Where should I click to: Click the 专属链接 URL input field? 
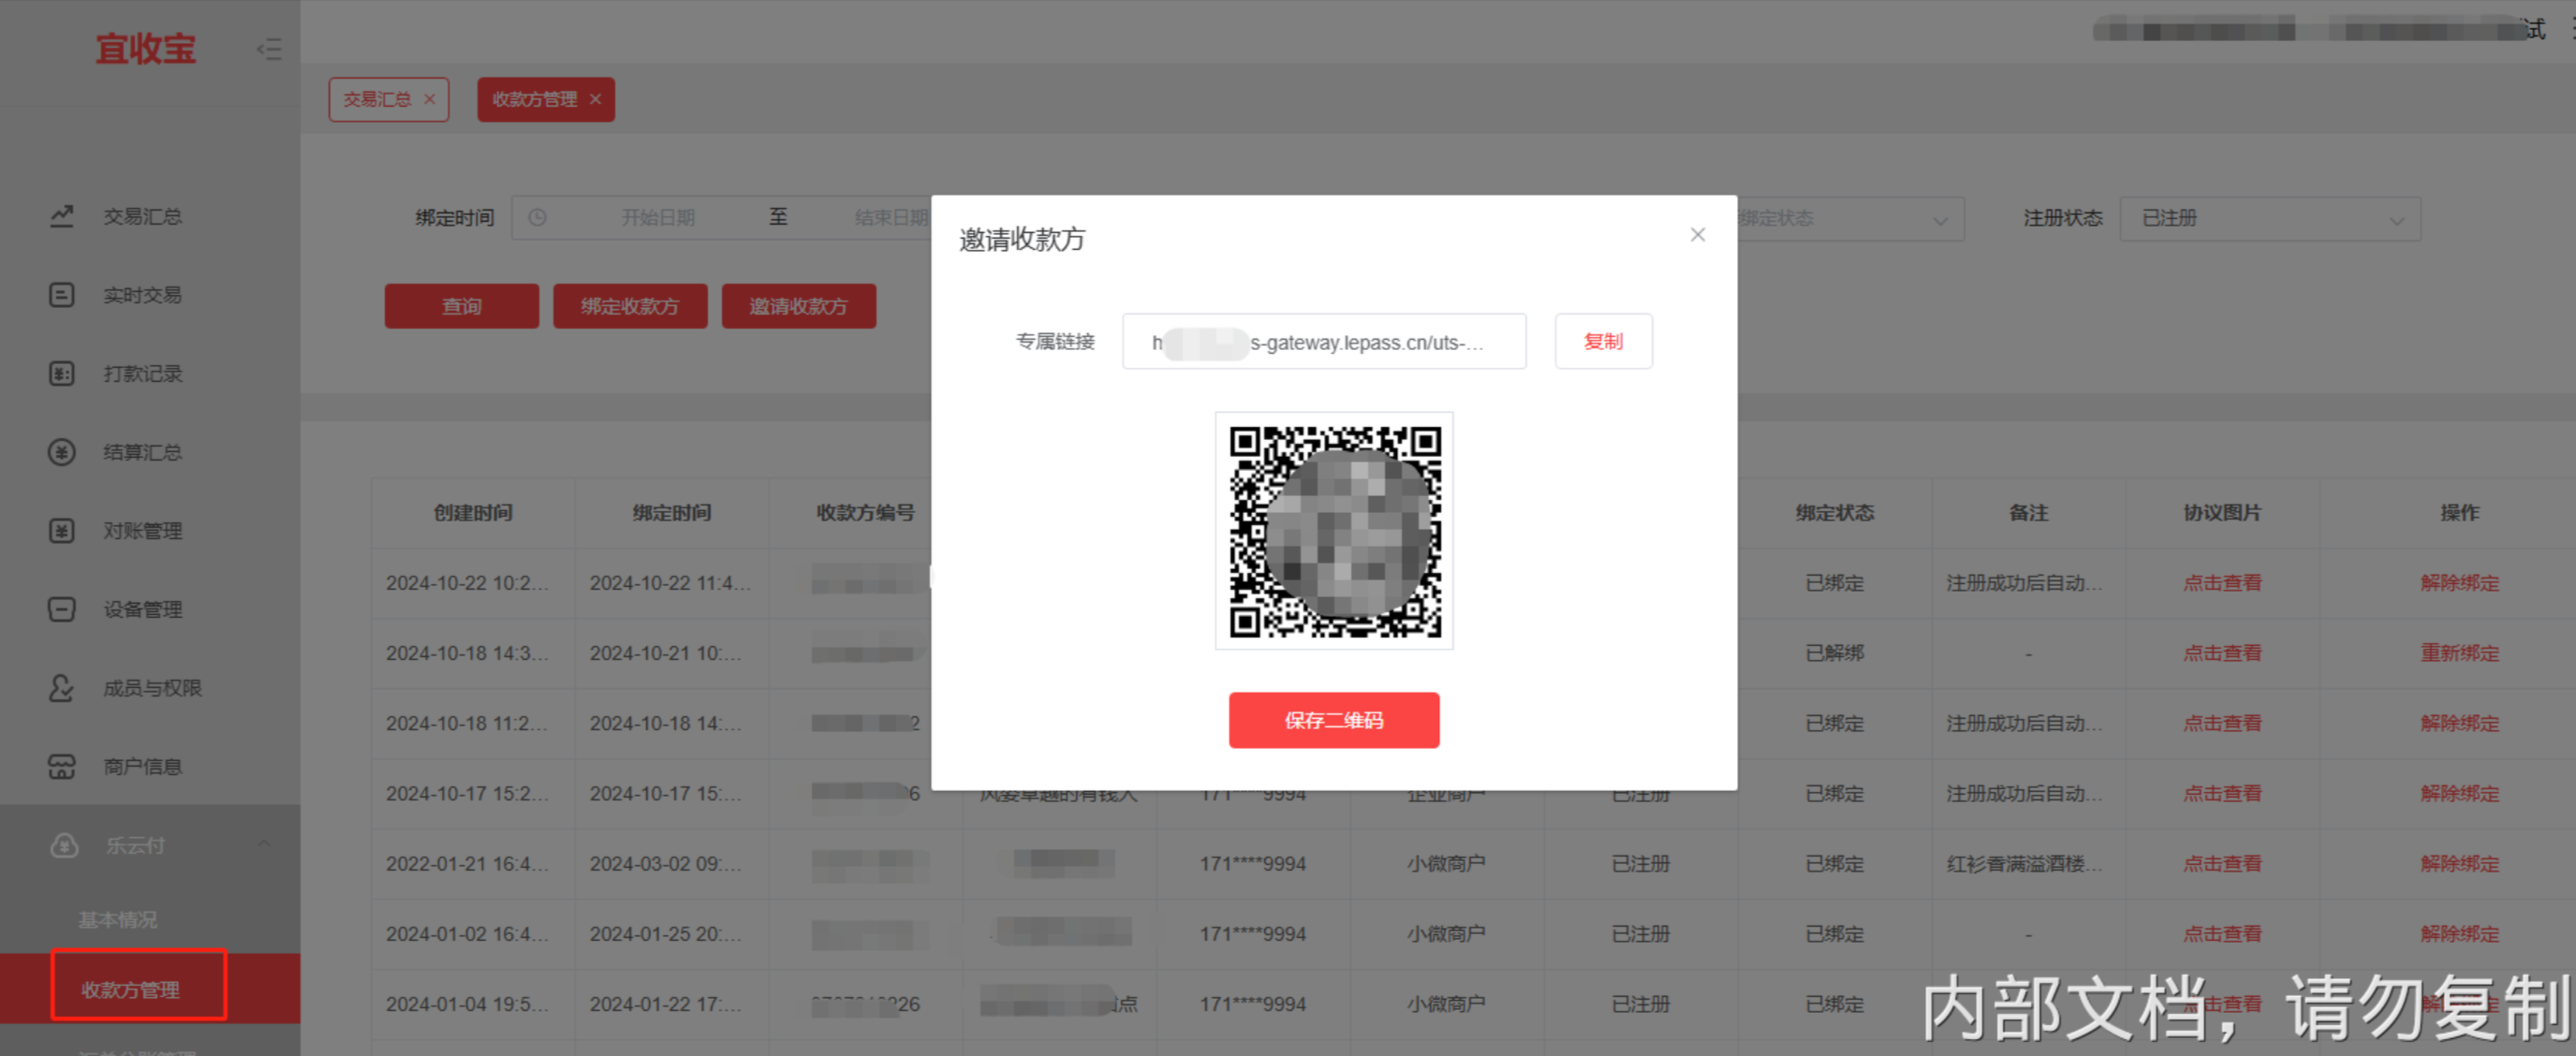click(1324, 341)
